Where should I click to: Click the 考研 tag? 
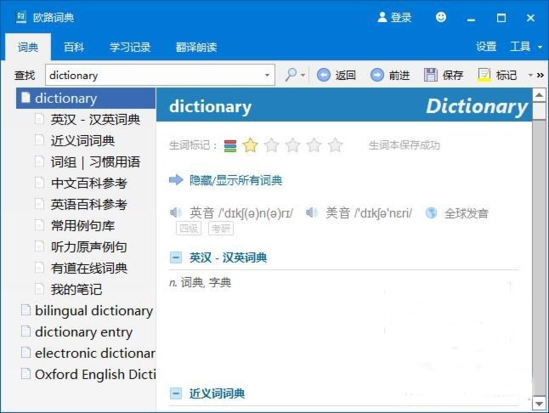click(221, 229)
